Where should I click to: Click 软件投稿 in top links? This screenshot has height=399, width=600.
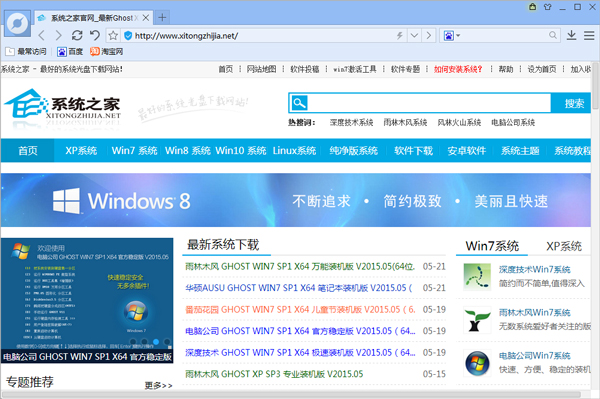305,69
